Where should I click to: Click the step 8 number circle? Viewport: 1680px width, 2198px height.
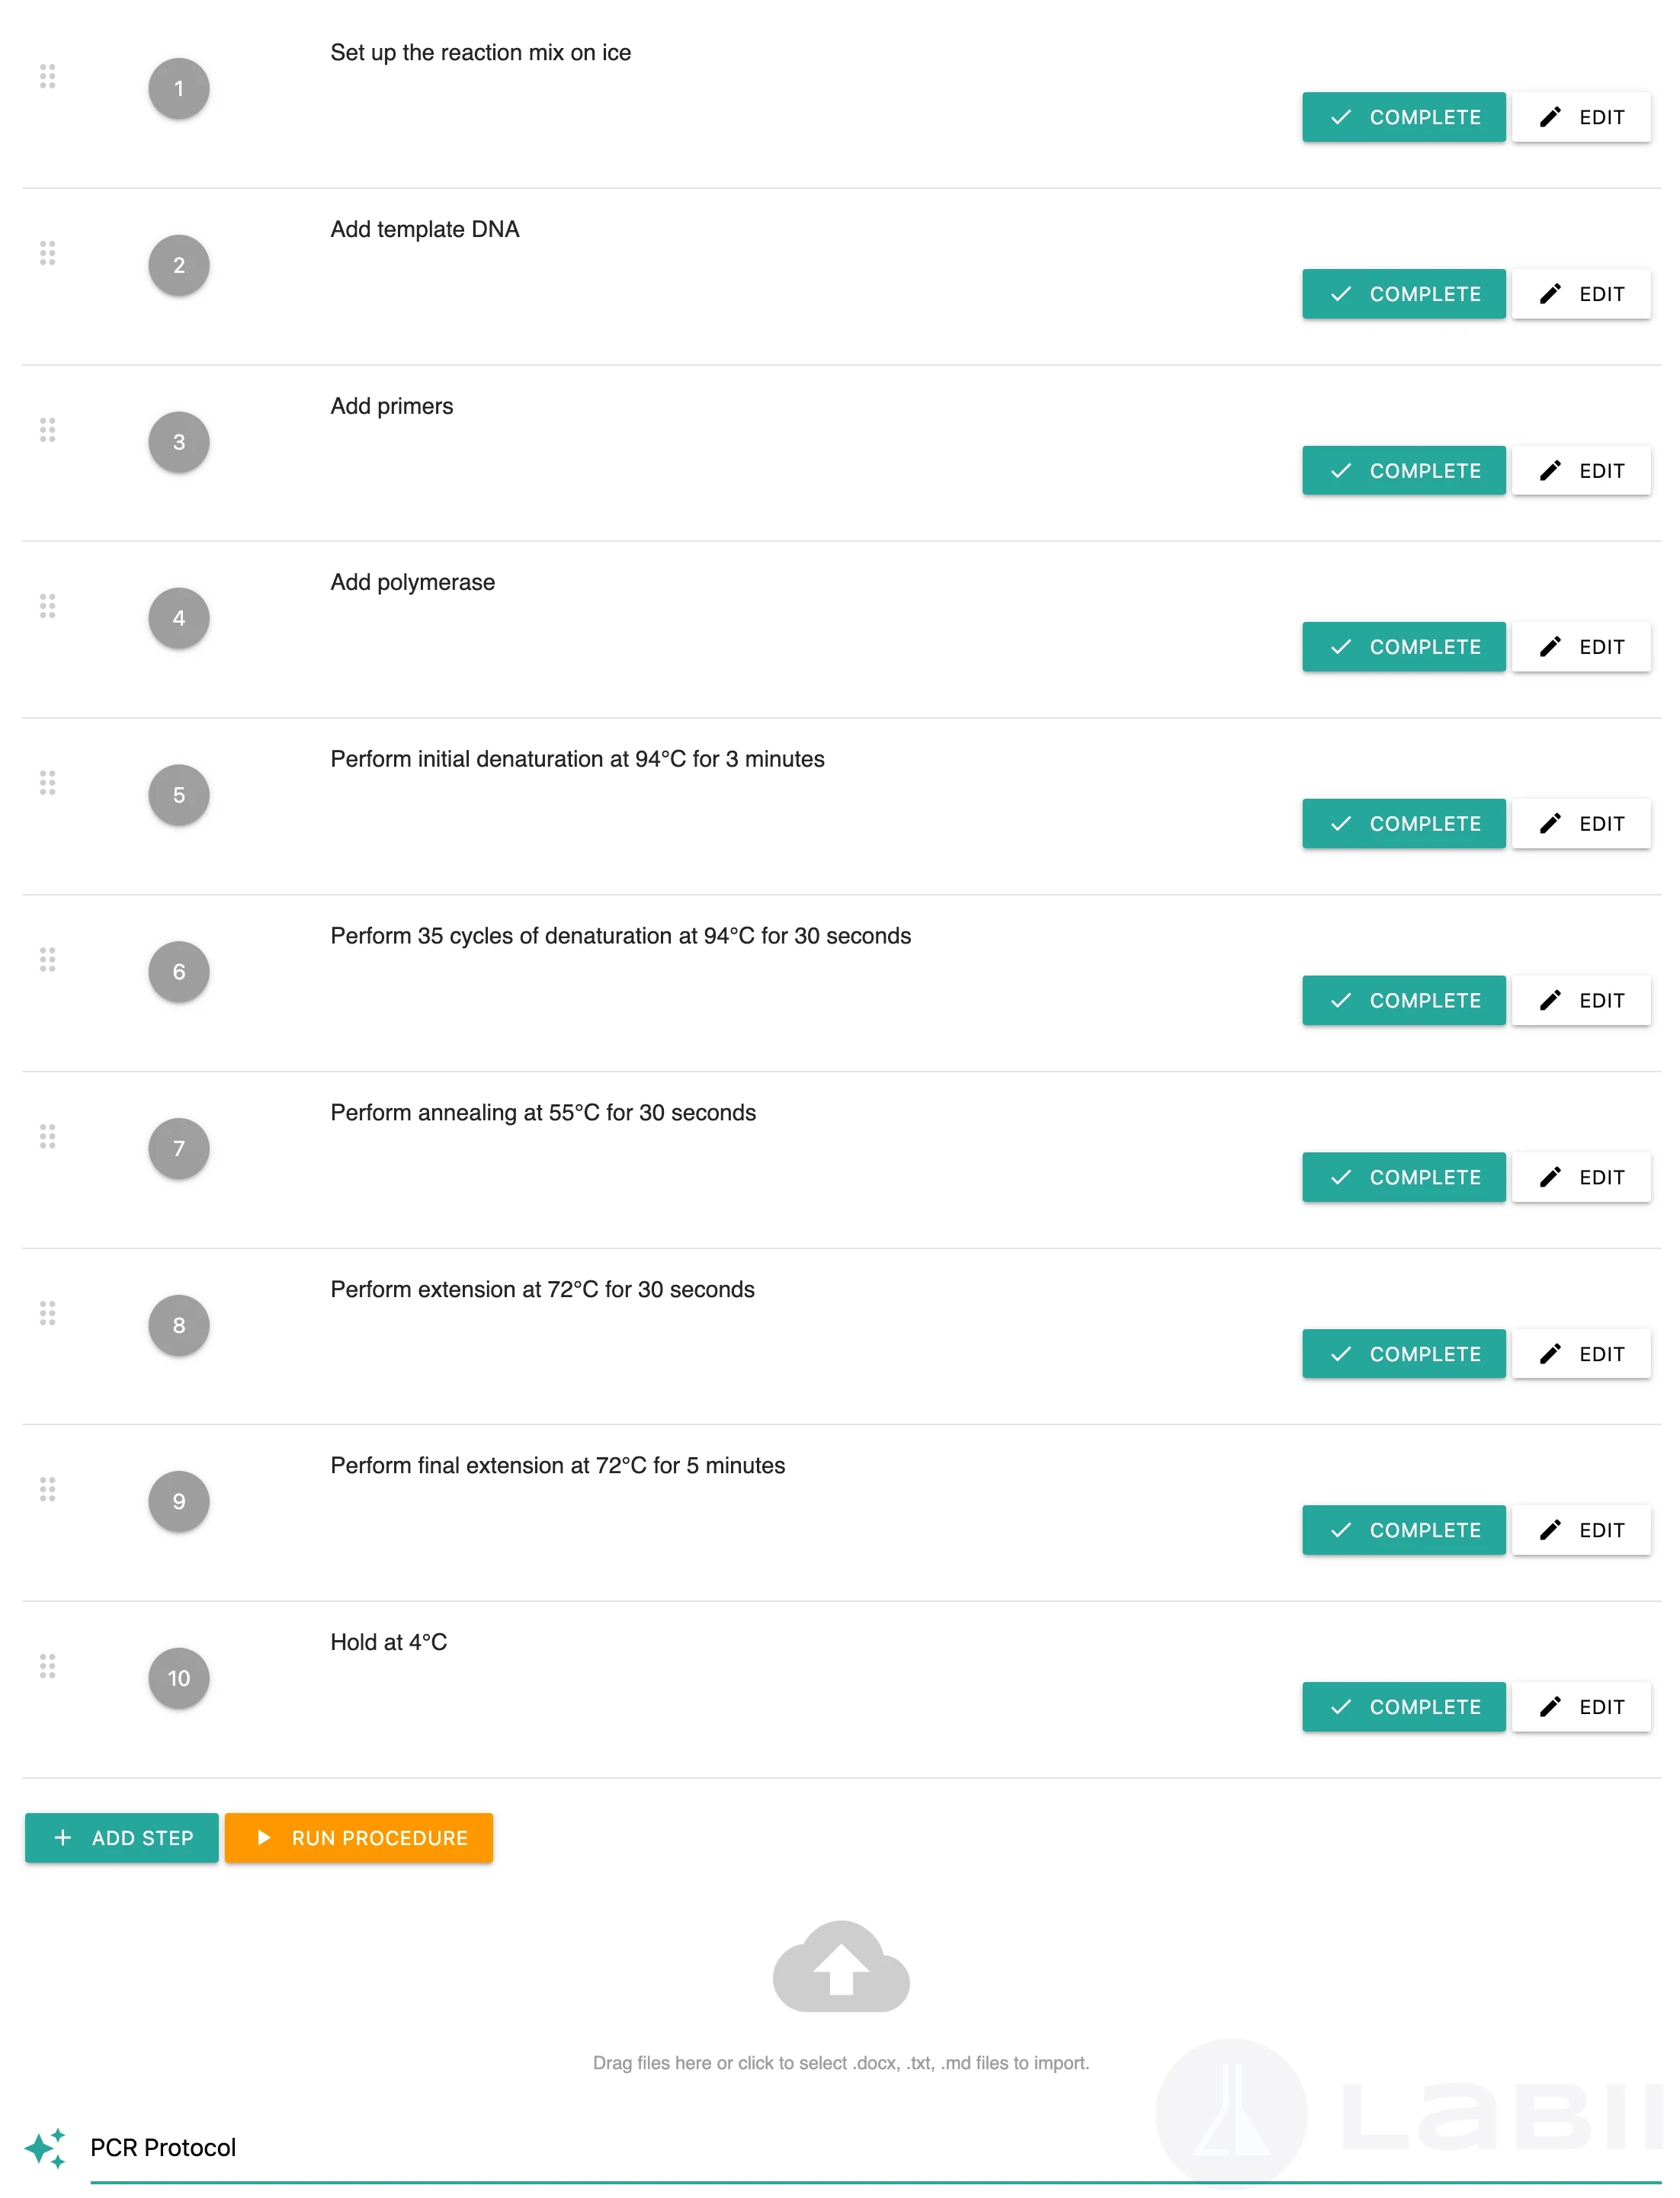click(179, 1325)
